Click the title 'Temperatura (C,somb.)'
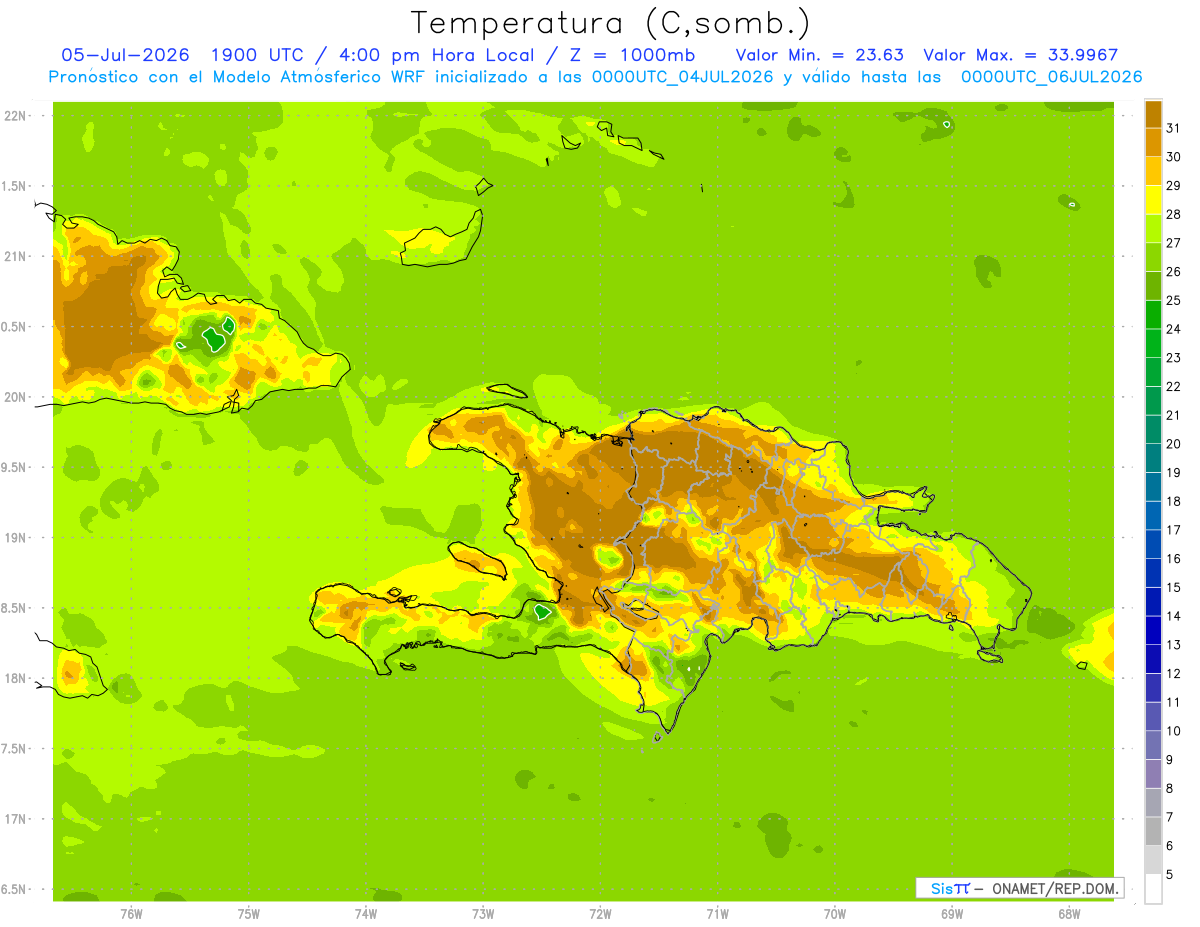 611,23
